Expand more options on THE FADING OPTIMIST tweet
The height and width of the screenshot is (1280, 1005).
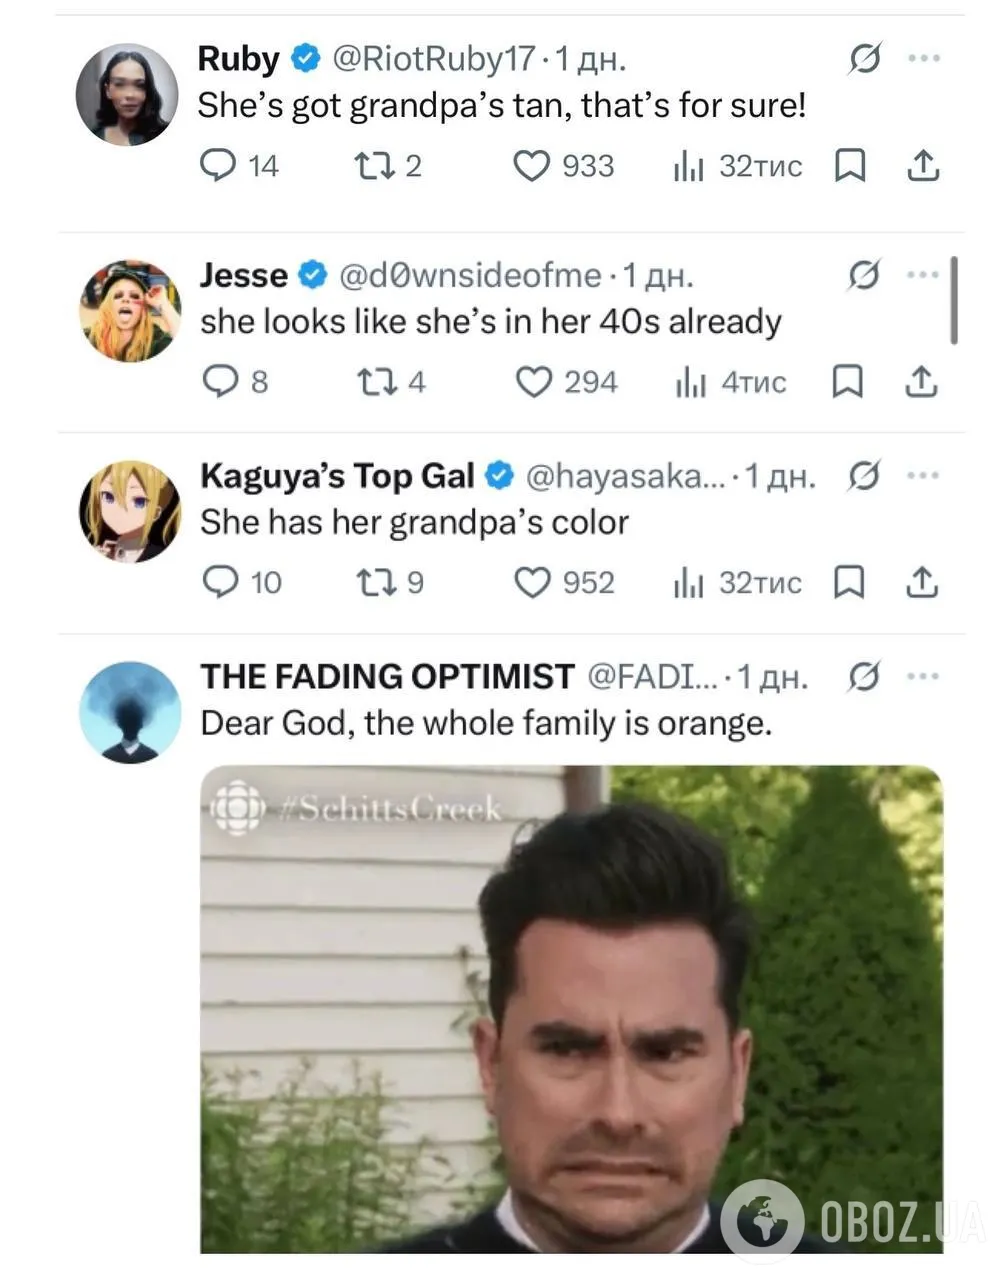coord(922,677)
